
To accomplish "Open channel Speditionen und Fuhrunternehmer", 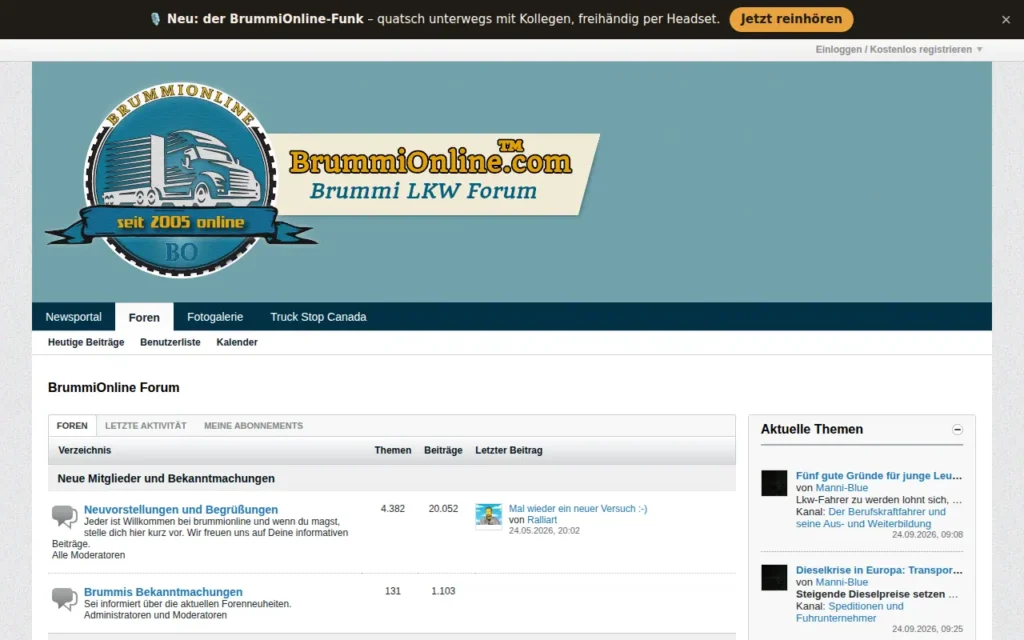I will (850, 612).
